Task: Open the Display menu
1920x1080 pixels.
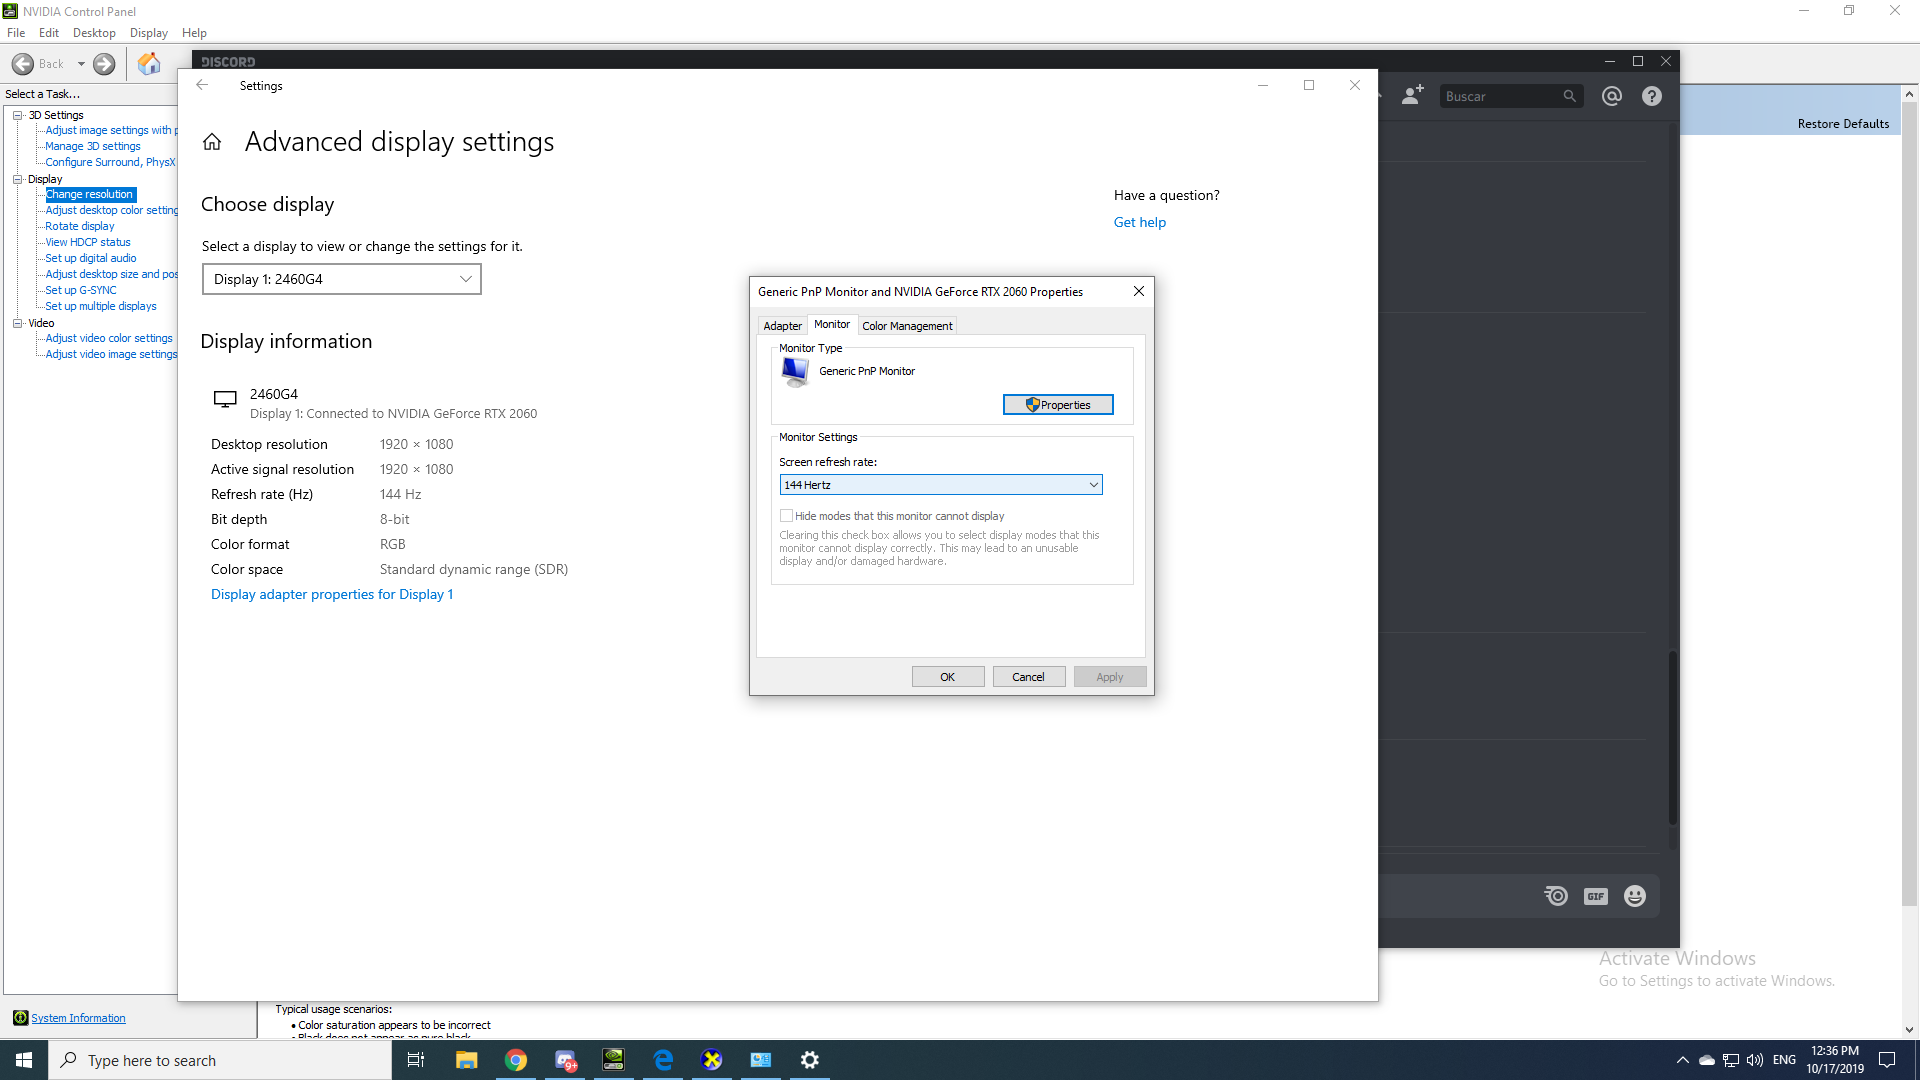Action: [x=149, y=33]
